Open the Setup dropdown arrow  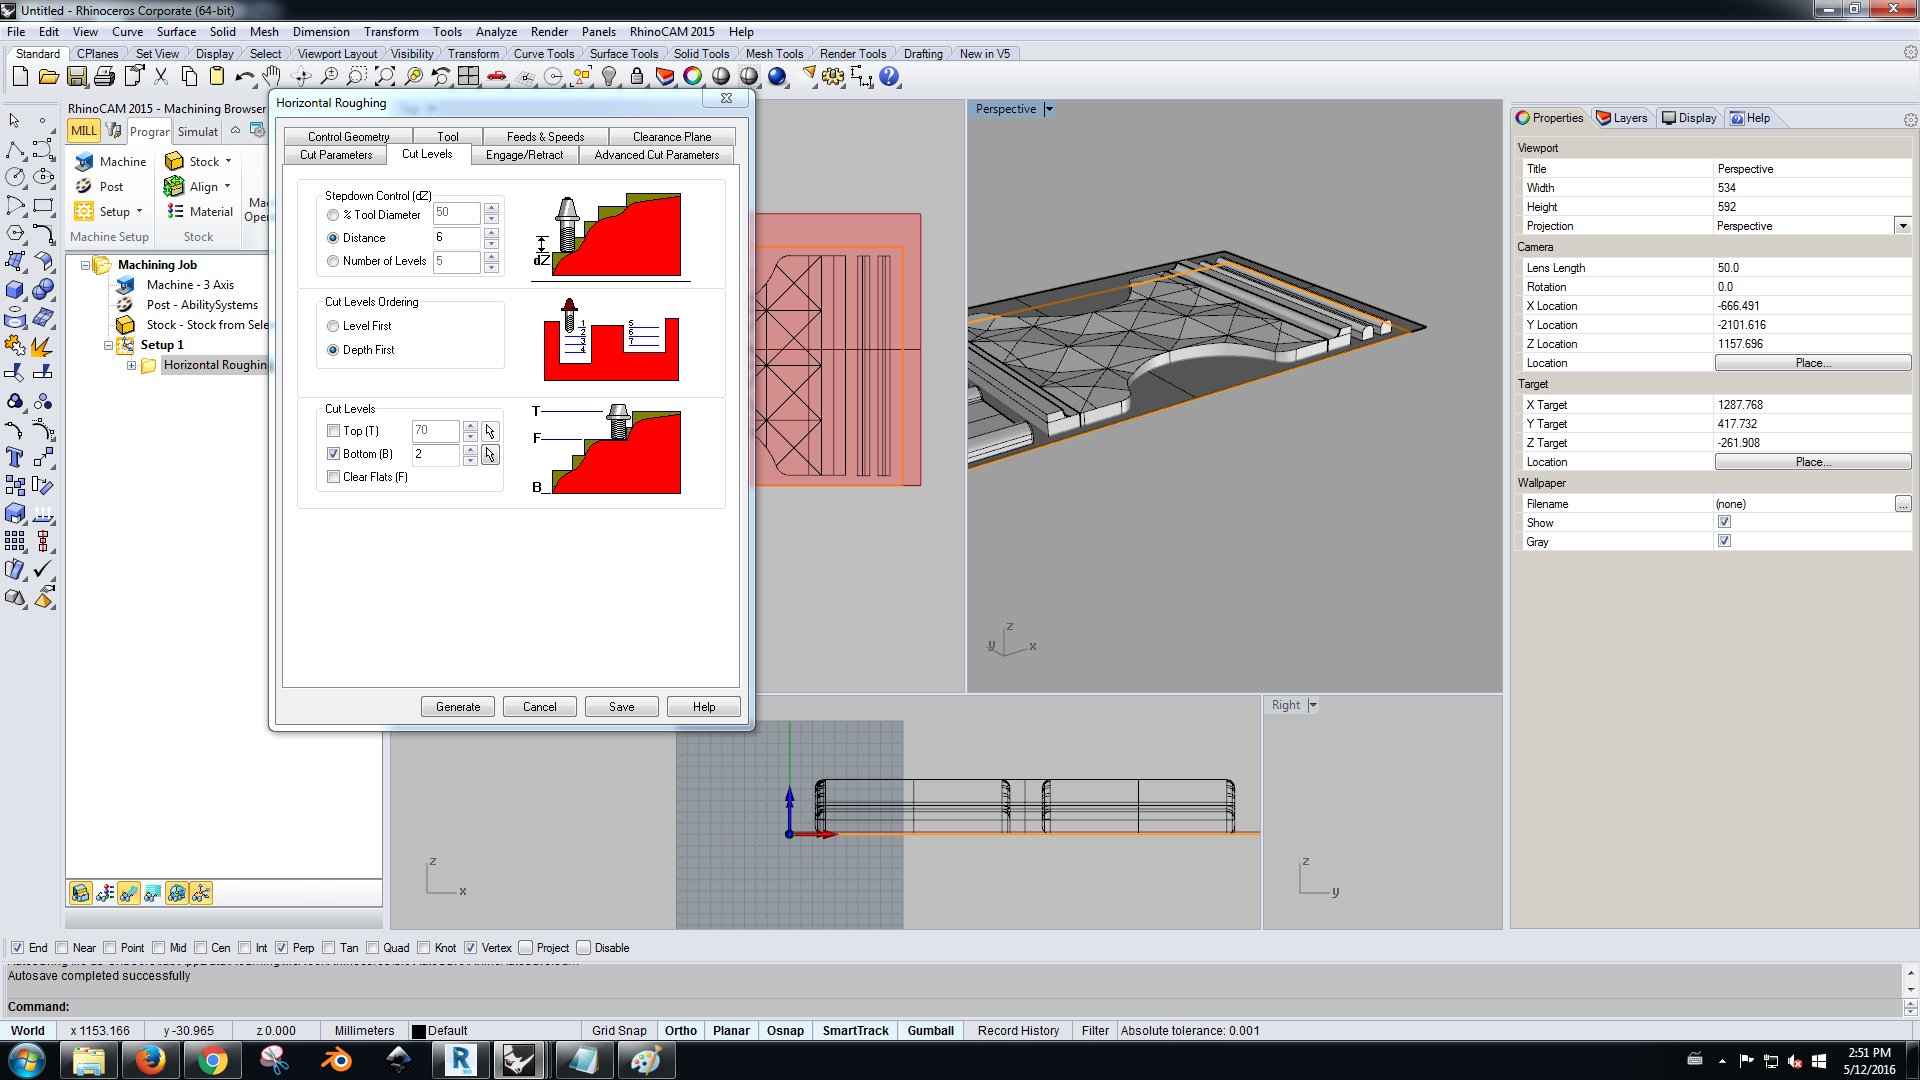tap(139, 211)
